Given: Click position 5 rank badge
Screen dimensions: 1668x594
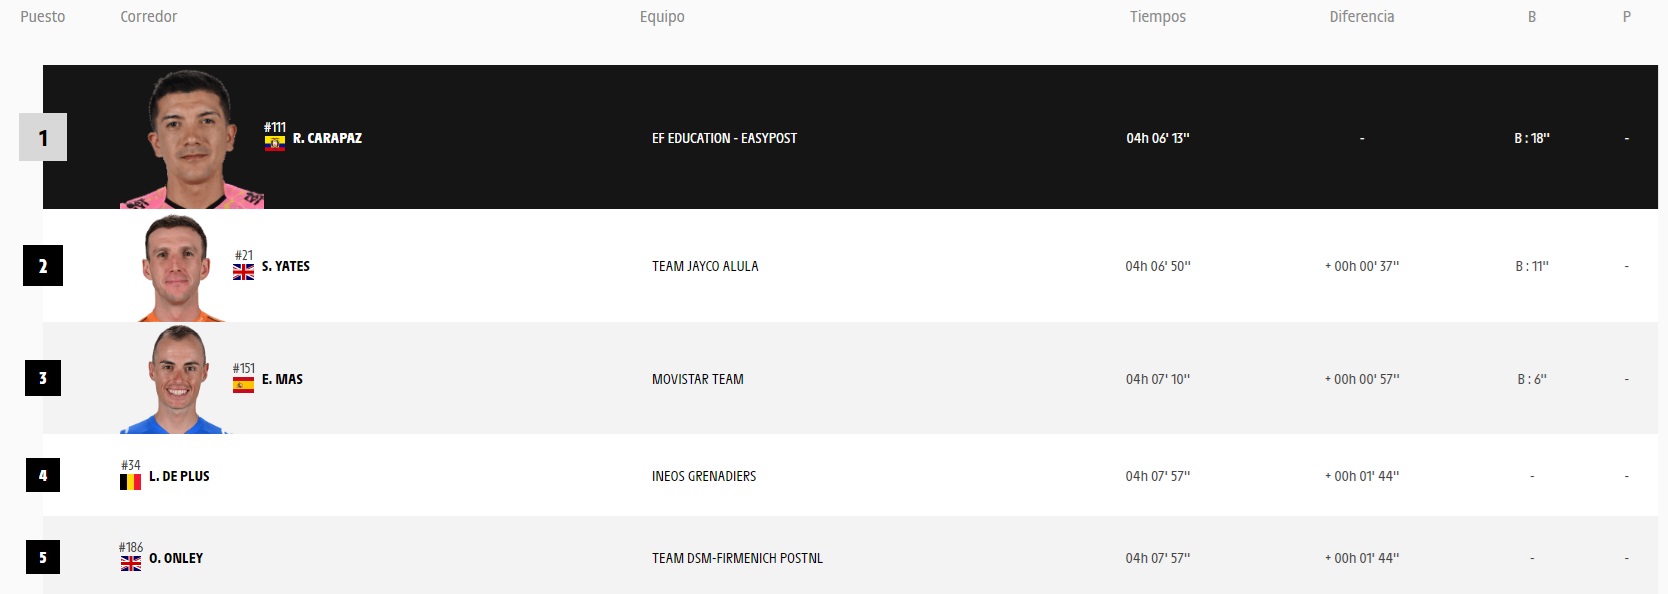Looking at the screenshot, I should tap(43, 558).
